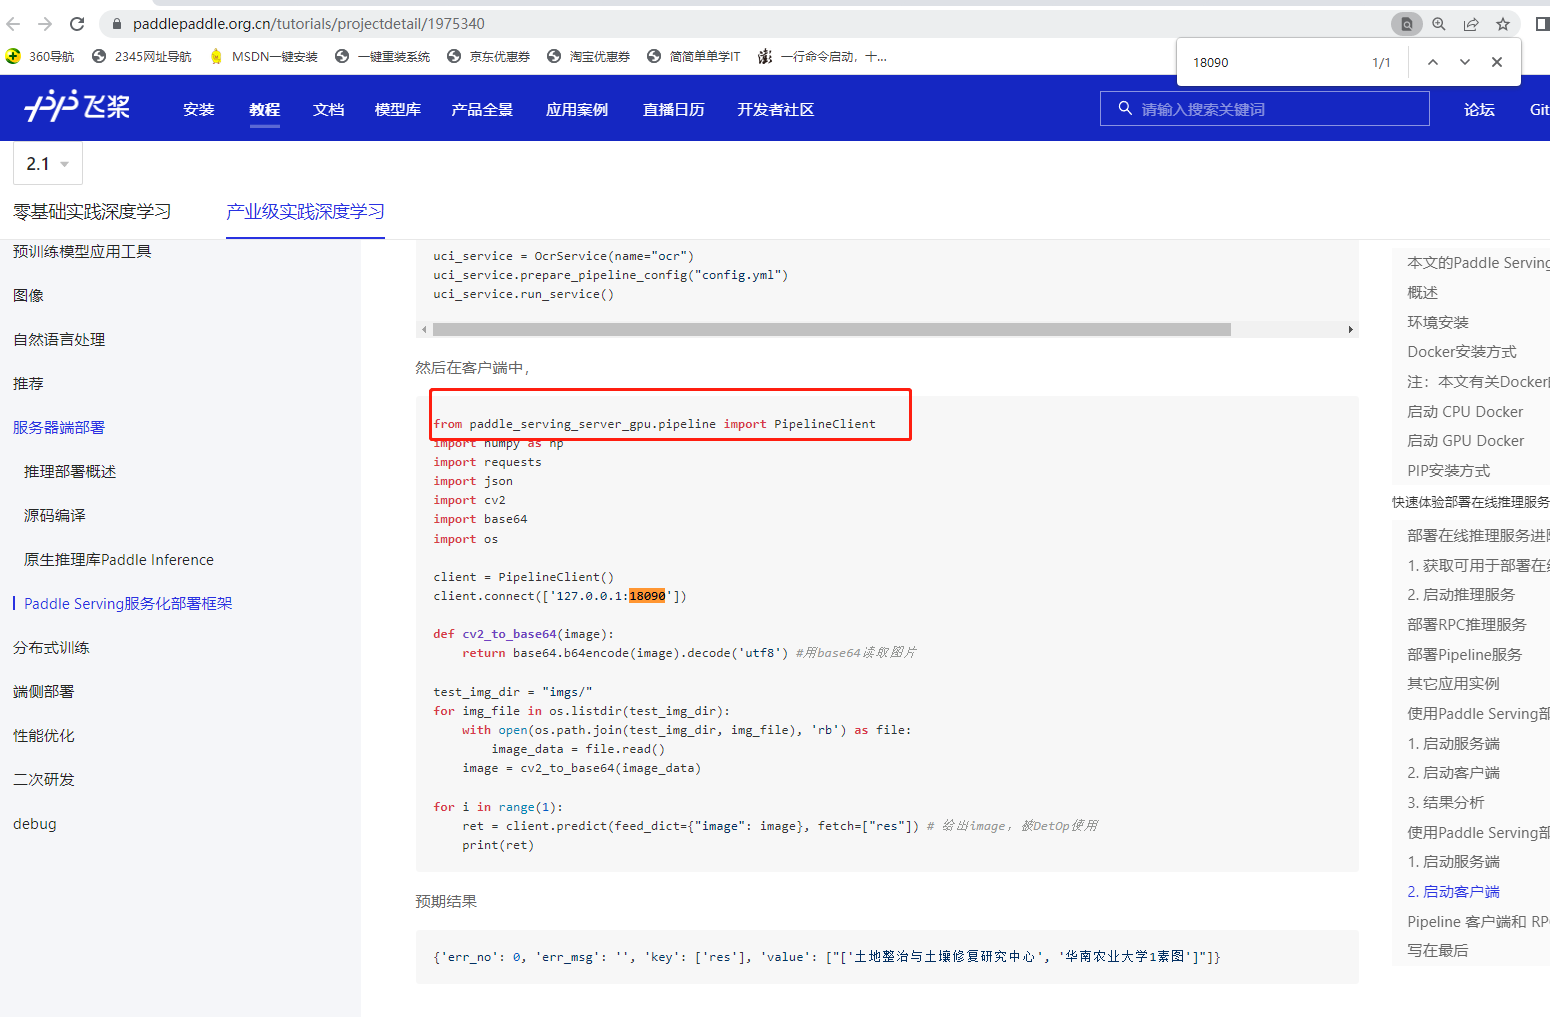The height and width of the screenshot is (1017, 1550).
Task: Click the share icon in the toolbar
Action: click(x=1471, y=23)
